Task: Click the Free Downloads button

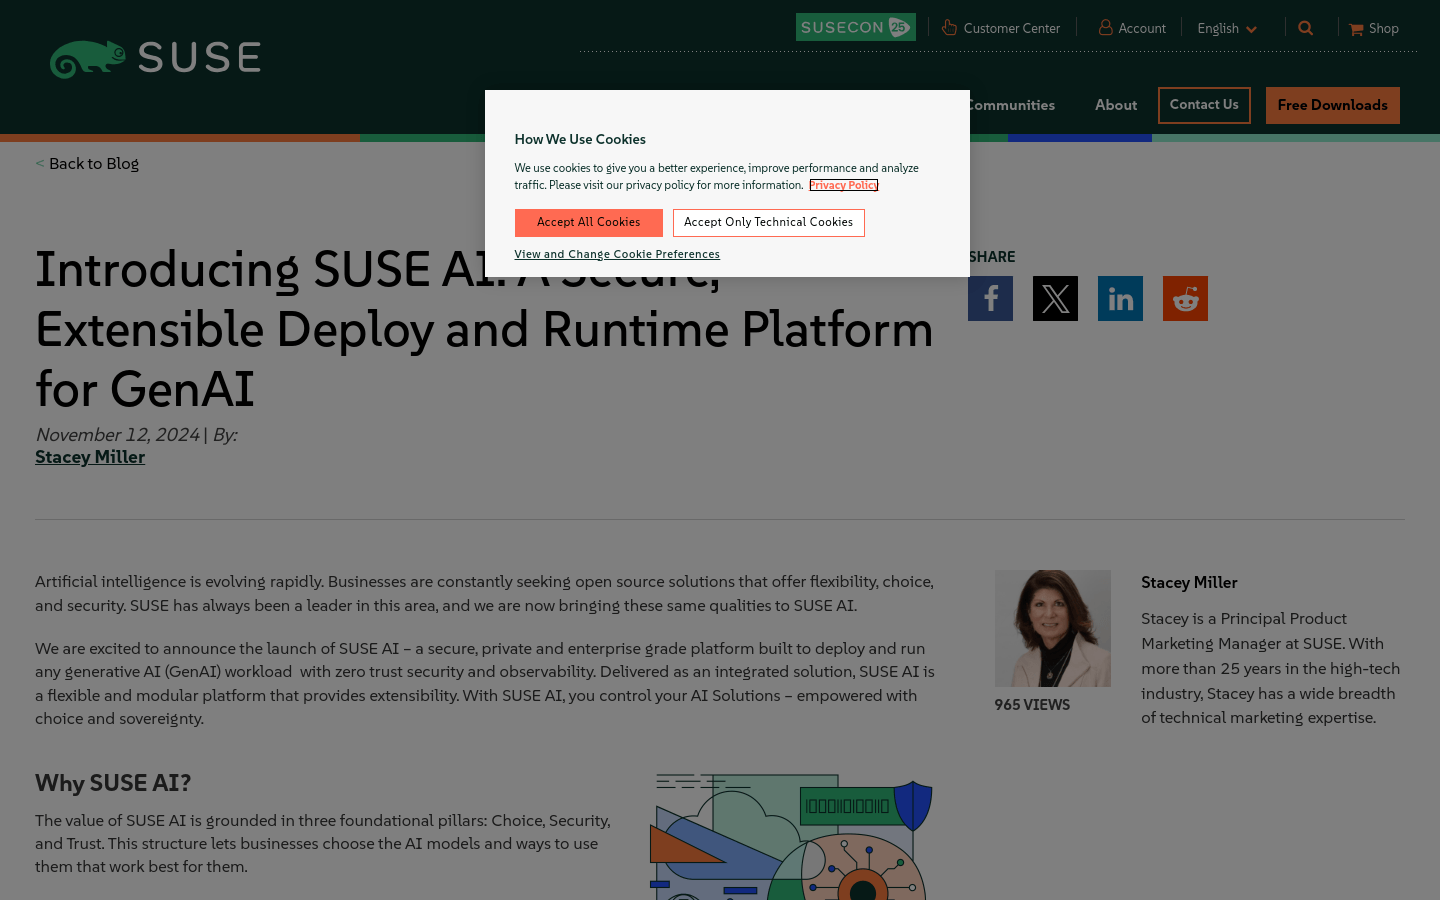Action: [x=1332, y=105]
